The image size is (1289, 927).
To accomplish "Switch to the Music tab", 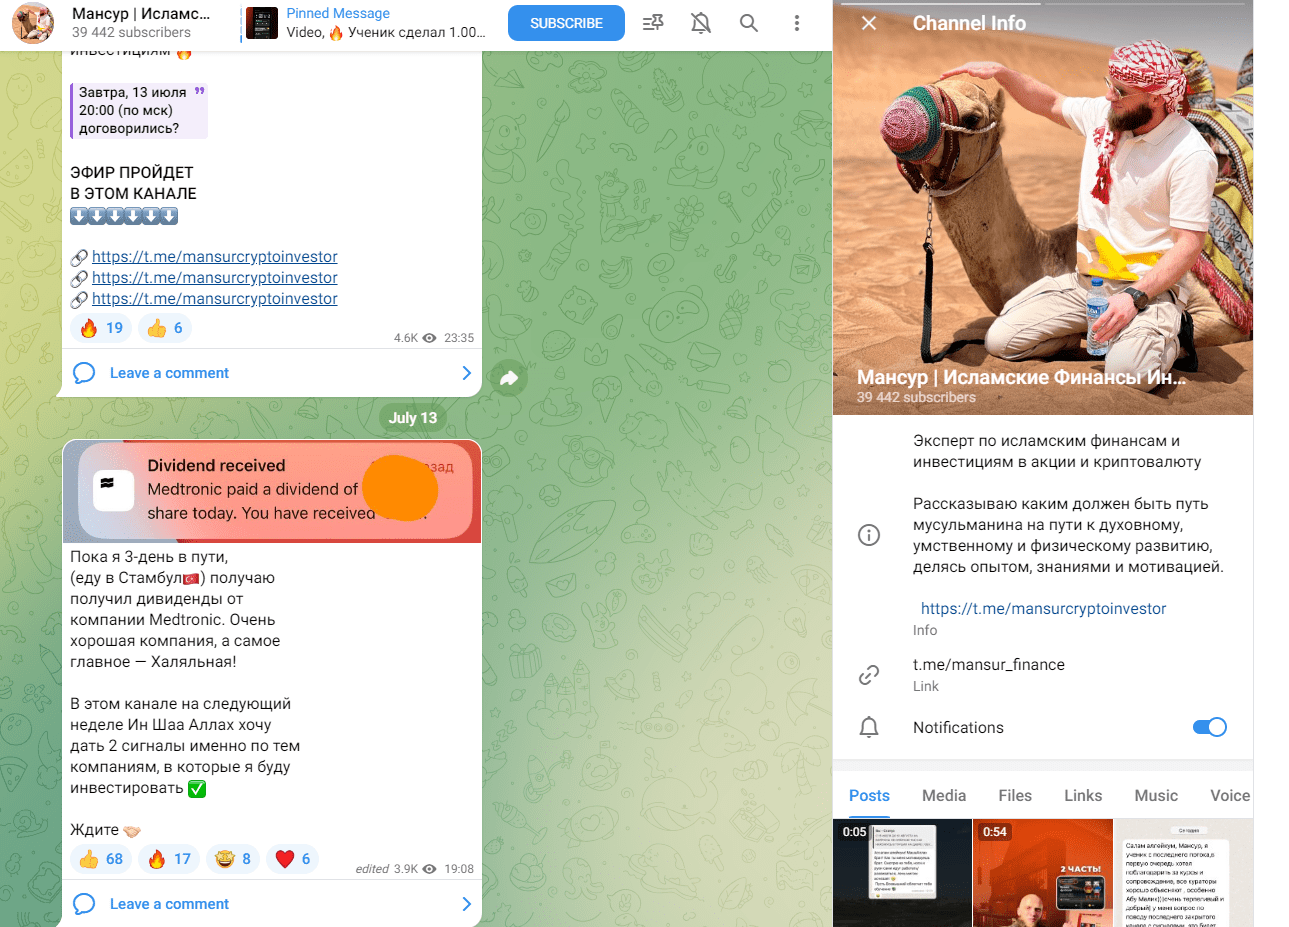I will coord(1156,796).
